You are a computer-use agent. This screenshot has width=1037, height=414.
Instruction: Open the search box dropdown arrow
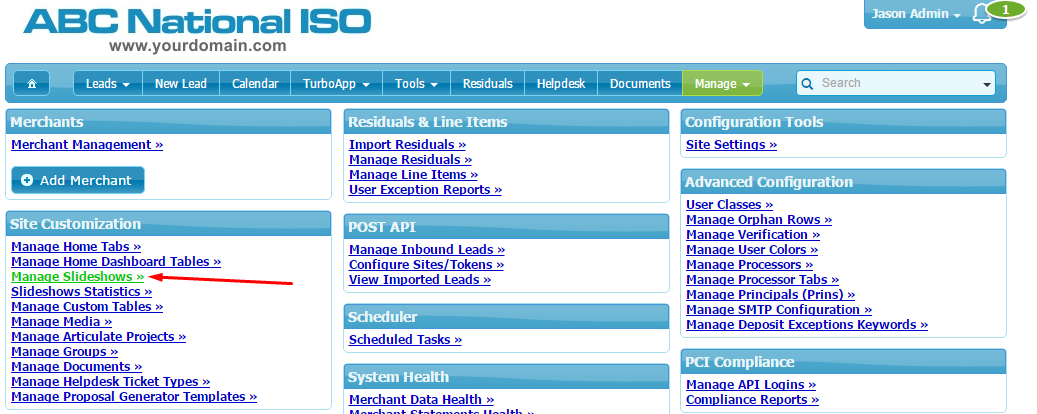(986, 84)
